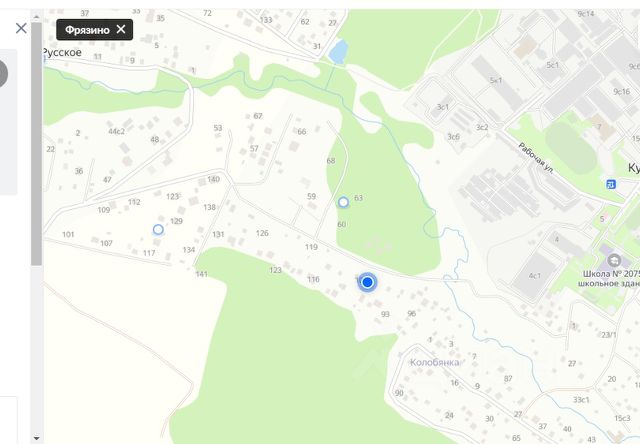640x444 pixels.
Task: Click the hollow circle marker near house 63
Action: [343, 202]
